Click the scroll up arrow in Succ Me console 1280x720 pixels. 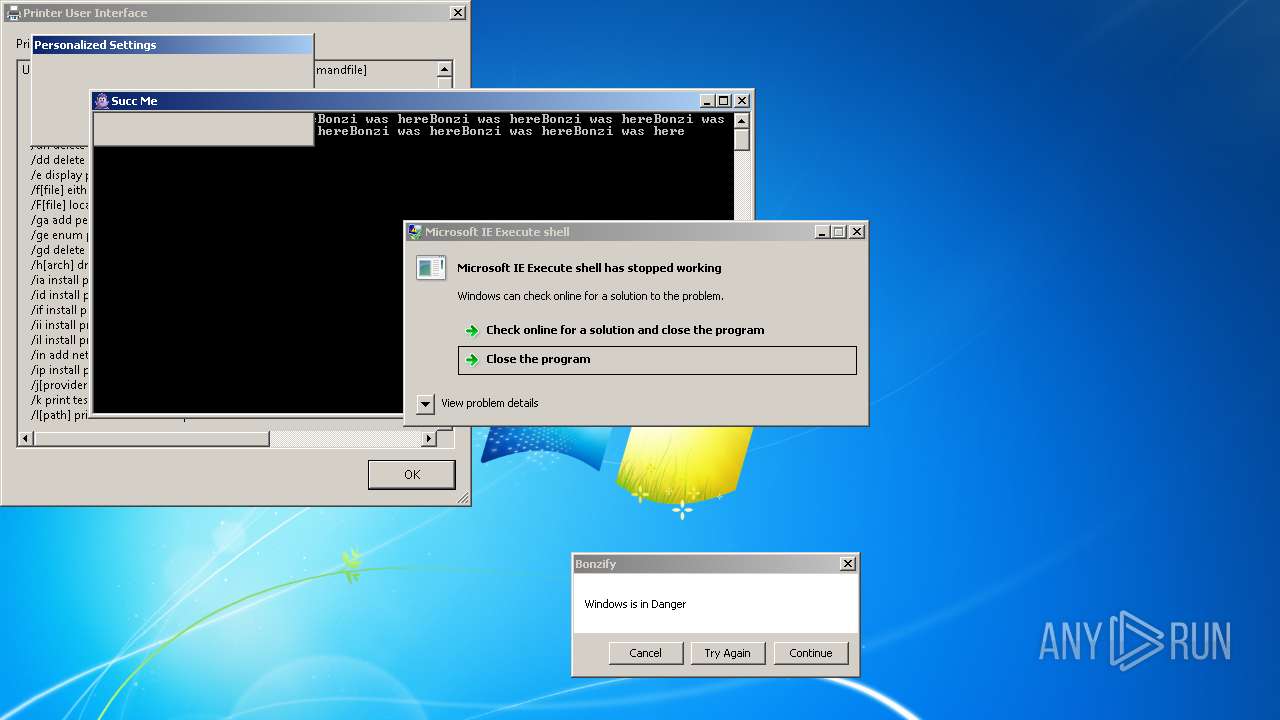[x=741, y=121]
